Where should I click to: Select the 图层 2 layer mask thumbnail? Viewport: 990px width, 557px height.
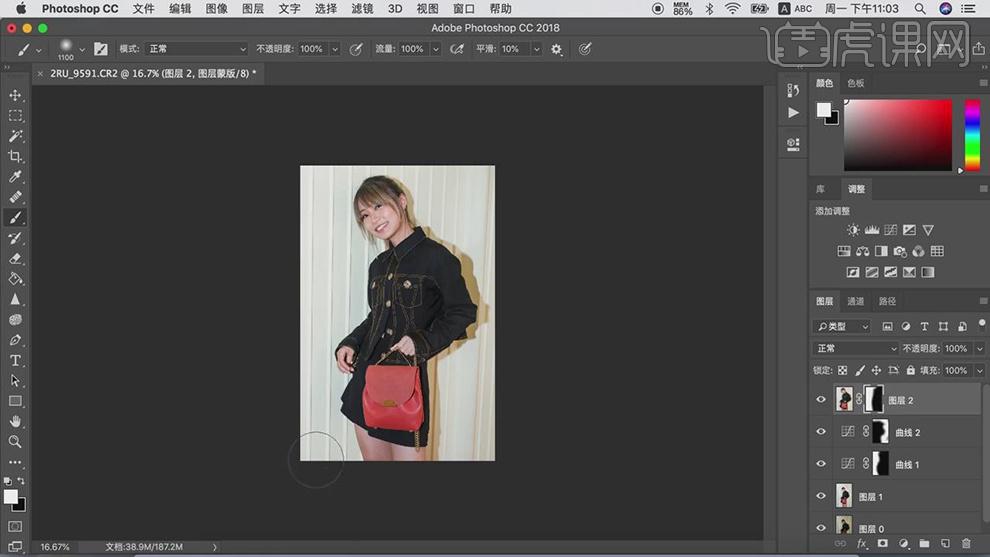point(874,399)
